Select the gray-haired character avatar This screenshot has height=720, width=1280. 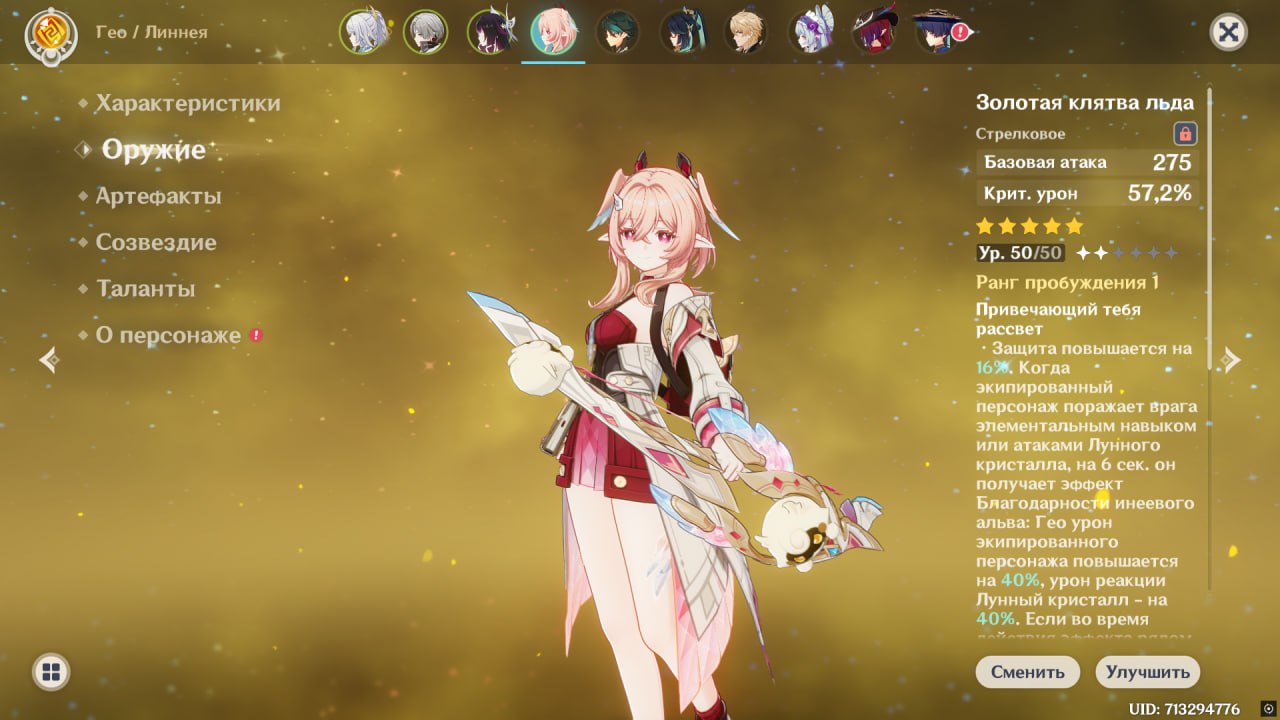tap(425, 32)
